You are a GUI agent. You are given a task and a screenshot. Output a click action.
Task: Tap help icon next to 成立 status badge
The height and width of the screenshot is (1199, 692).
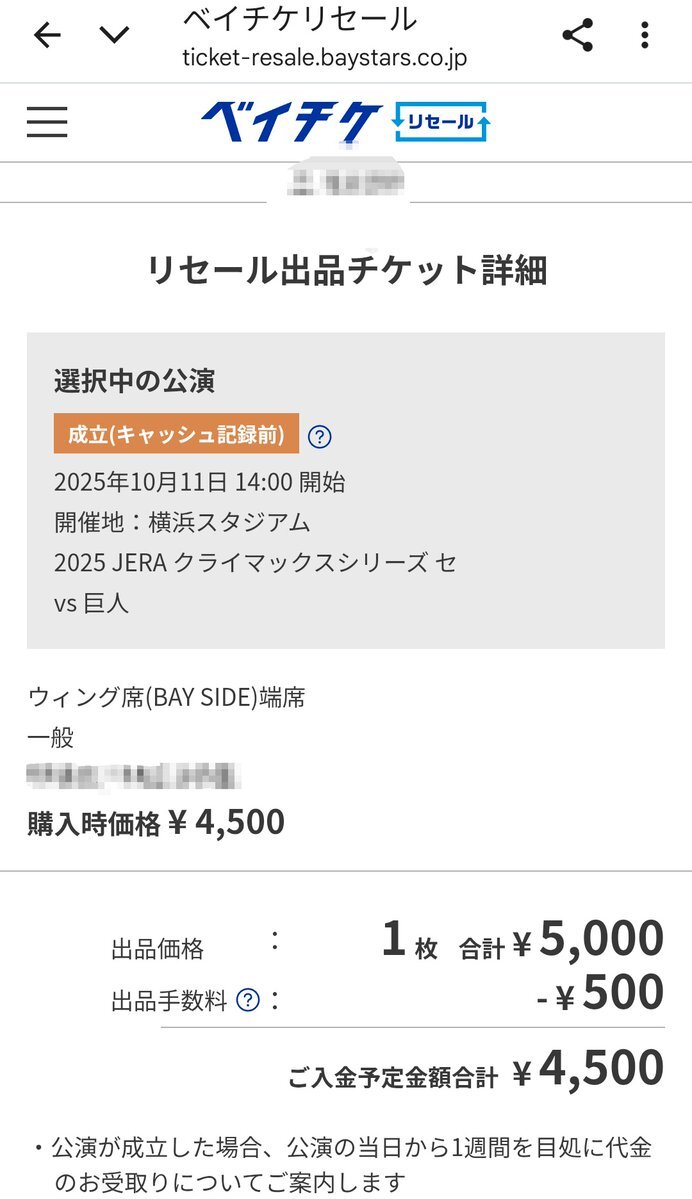[x=319, y=436]
